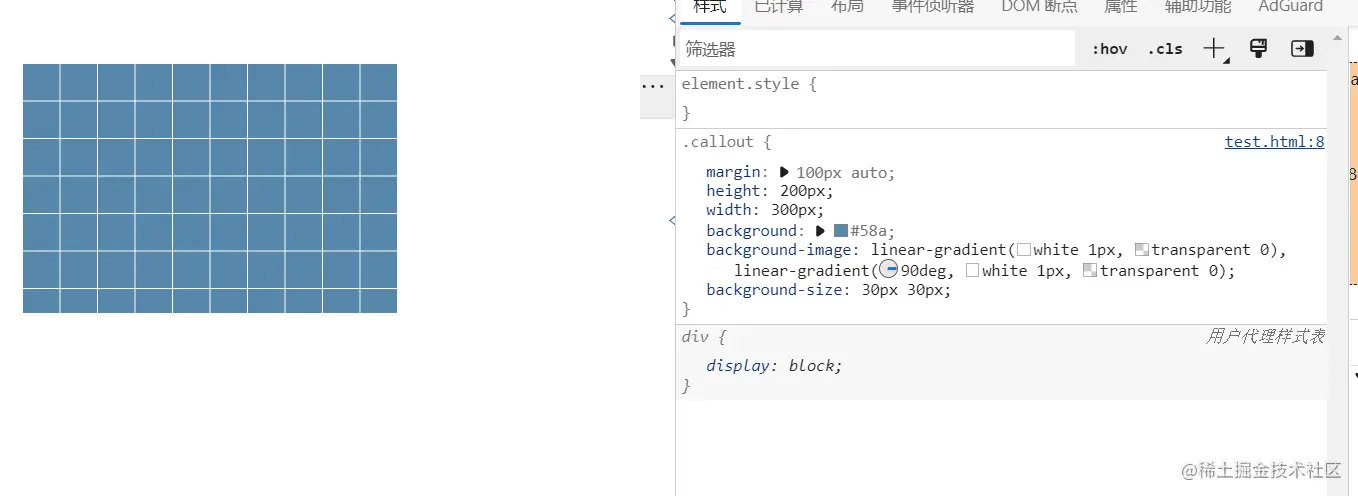Viewport: 1358px width, 496px height.
Task: Open the test.html:8 source link
Action: pyautogui.click(x=1274, y=142)
